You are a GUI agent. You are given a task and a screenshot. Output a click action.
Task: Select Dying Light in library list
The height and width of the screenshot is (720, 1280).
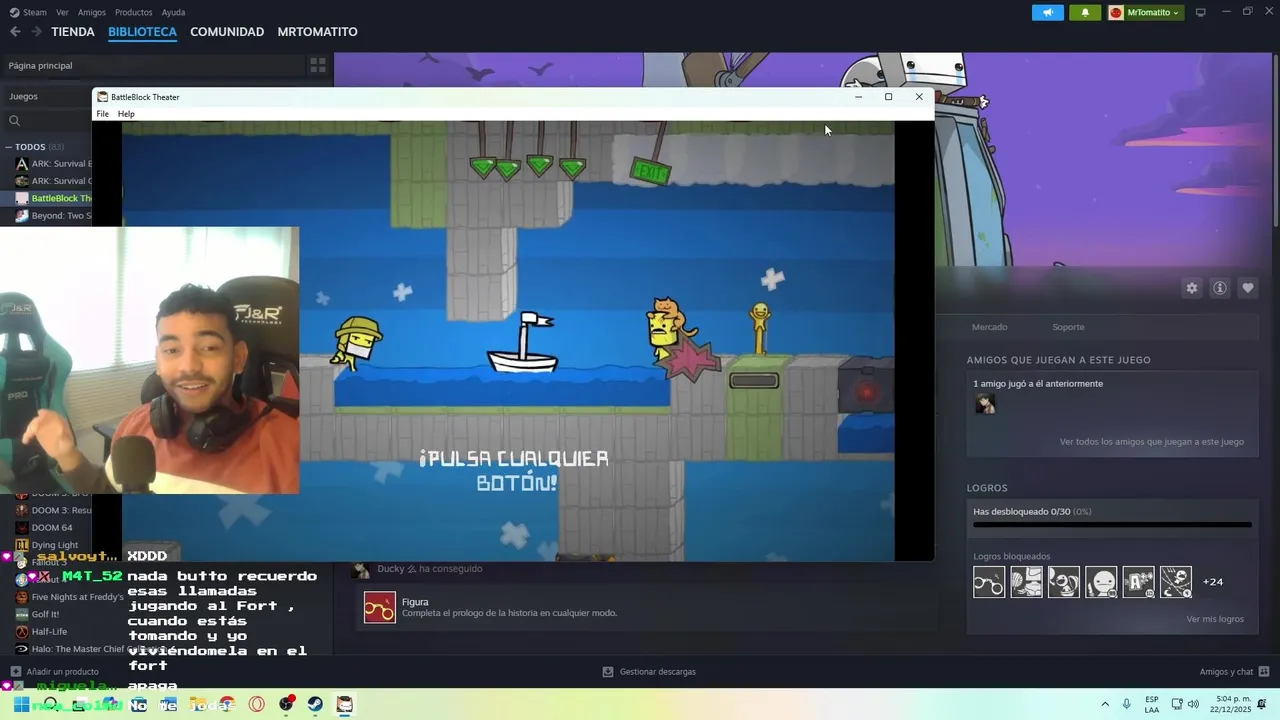pos(52,545)
